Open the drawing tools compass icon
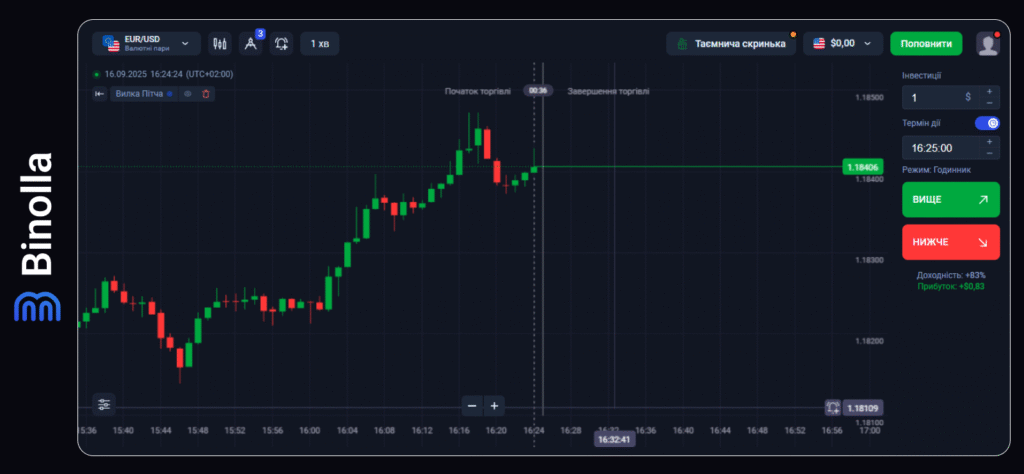The width and height of the screenshot is (1024, 474). pyautogui.click(x=251, y=44)
